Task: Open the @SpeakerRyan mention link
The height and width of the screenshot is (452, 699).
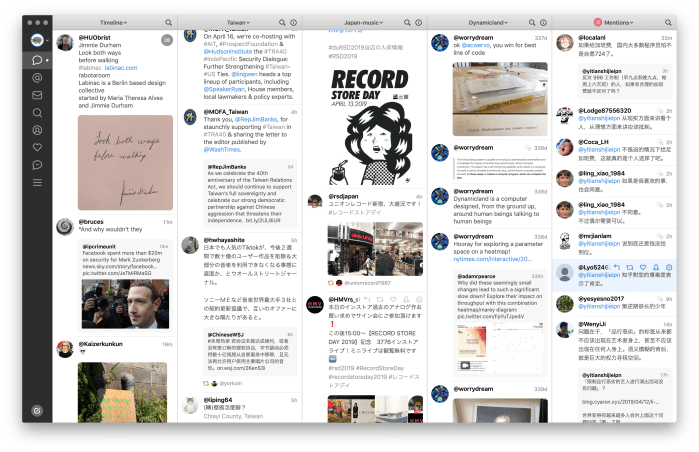Action: 224,89
